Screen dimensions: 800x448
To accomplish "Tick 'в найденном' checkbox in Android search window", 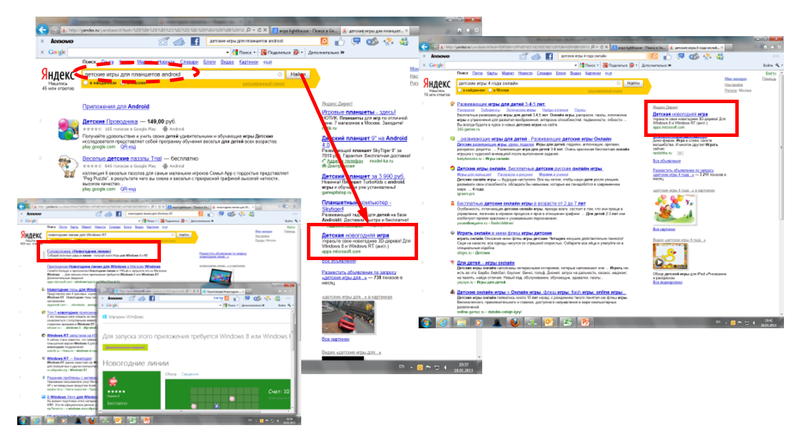I will [x=86, y=83].
